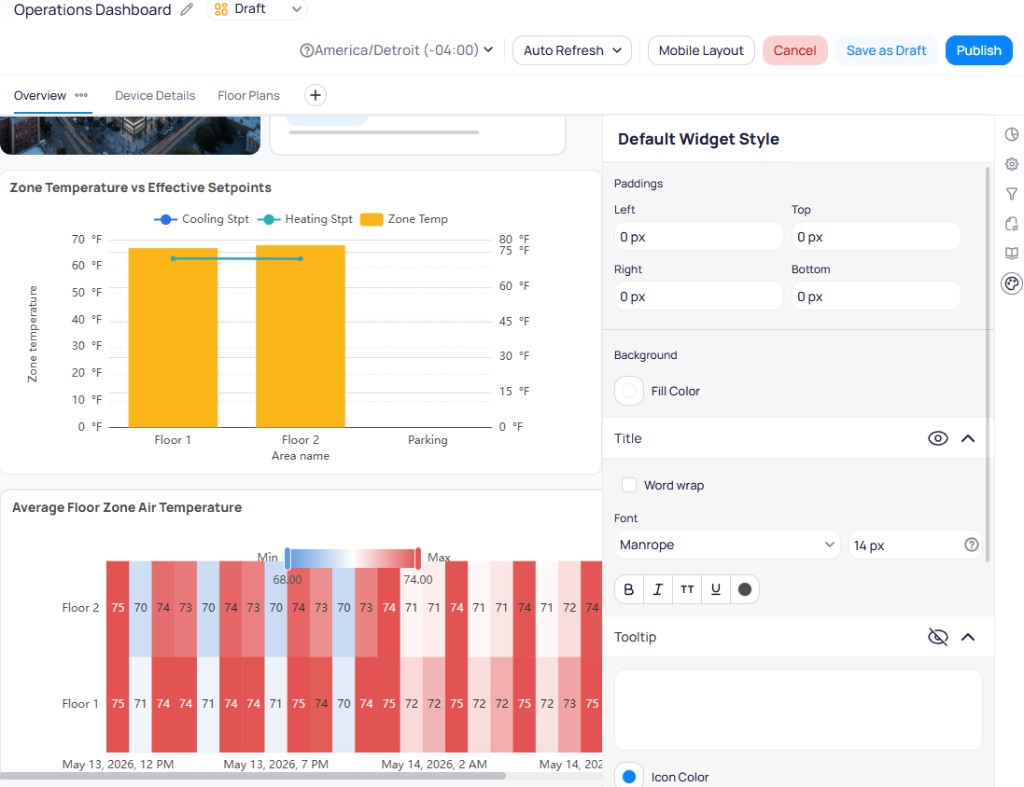Toggle Tooltip visibility crossed-eye icon
This screenshot has height=787, width=1024.
point(938,637)
